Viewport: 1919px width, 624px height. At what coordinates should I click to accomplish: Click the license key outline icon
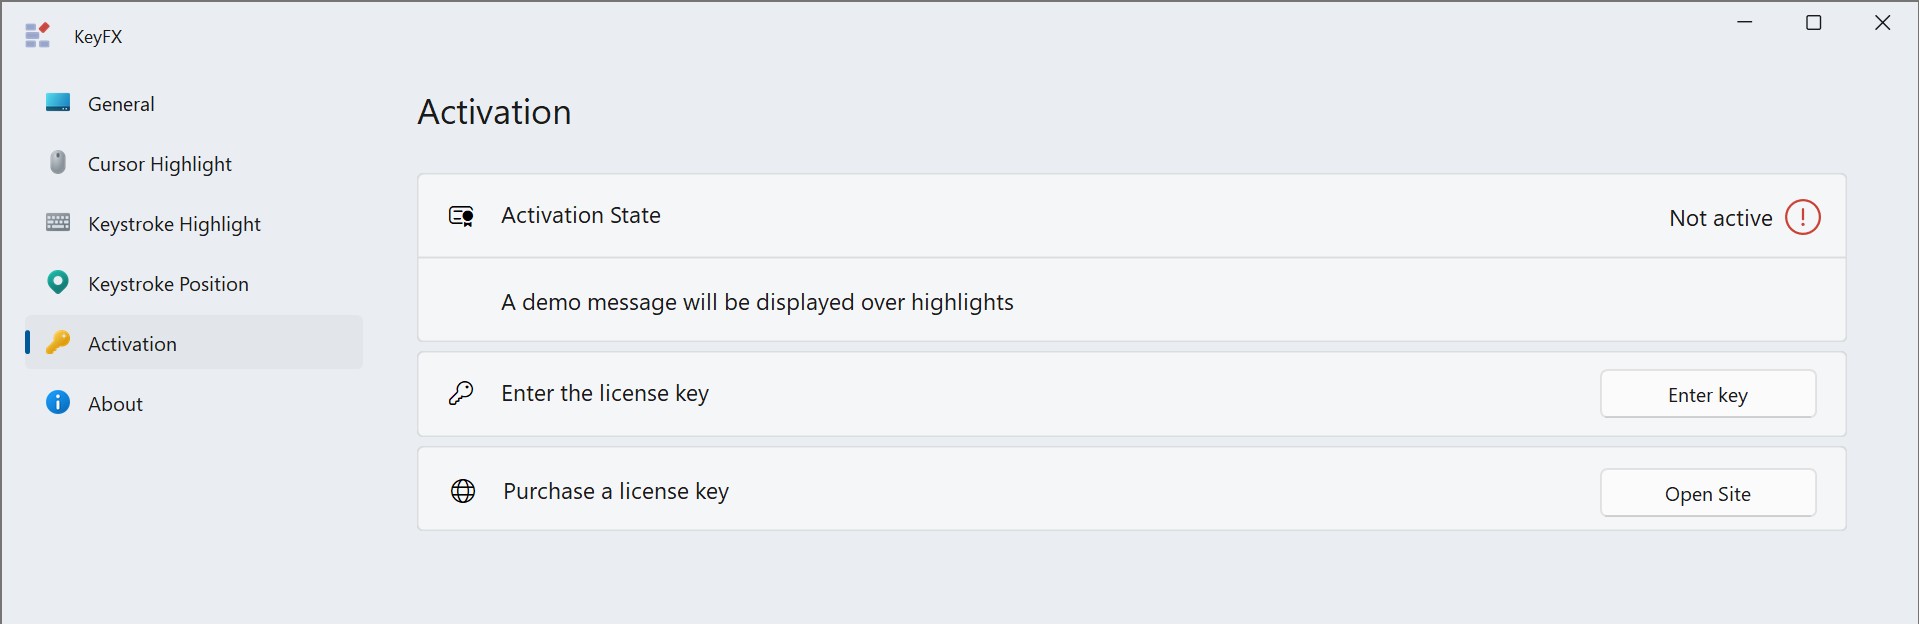(461, 393)
